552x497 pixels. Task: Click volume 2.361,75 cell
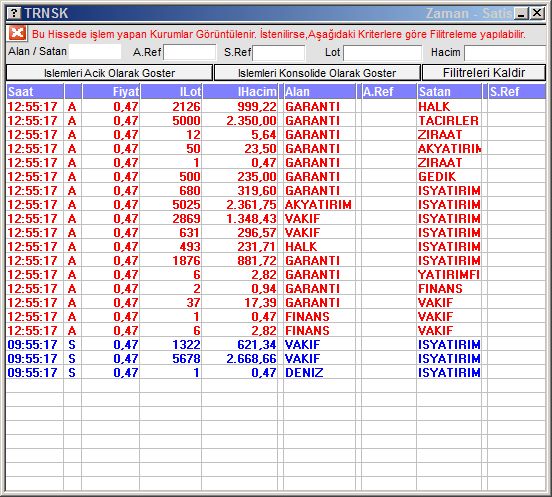point(240,205)
